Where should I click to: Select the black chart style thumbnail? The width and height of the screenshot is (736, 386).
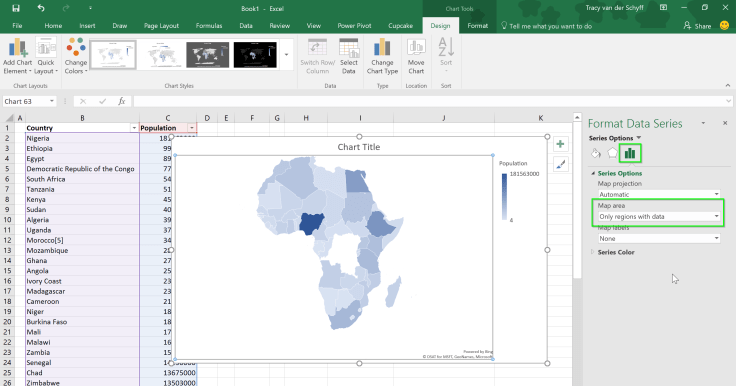pos(255,54)
